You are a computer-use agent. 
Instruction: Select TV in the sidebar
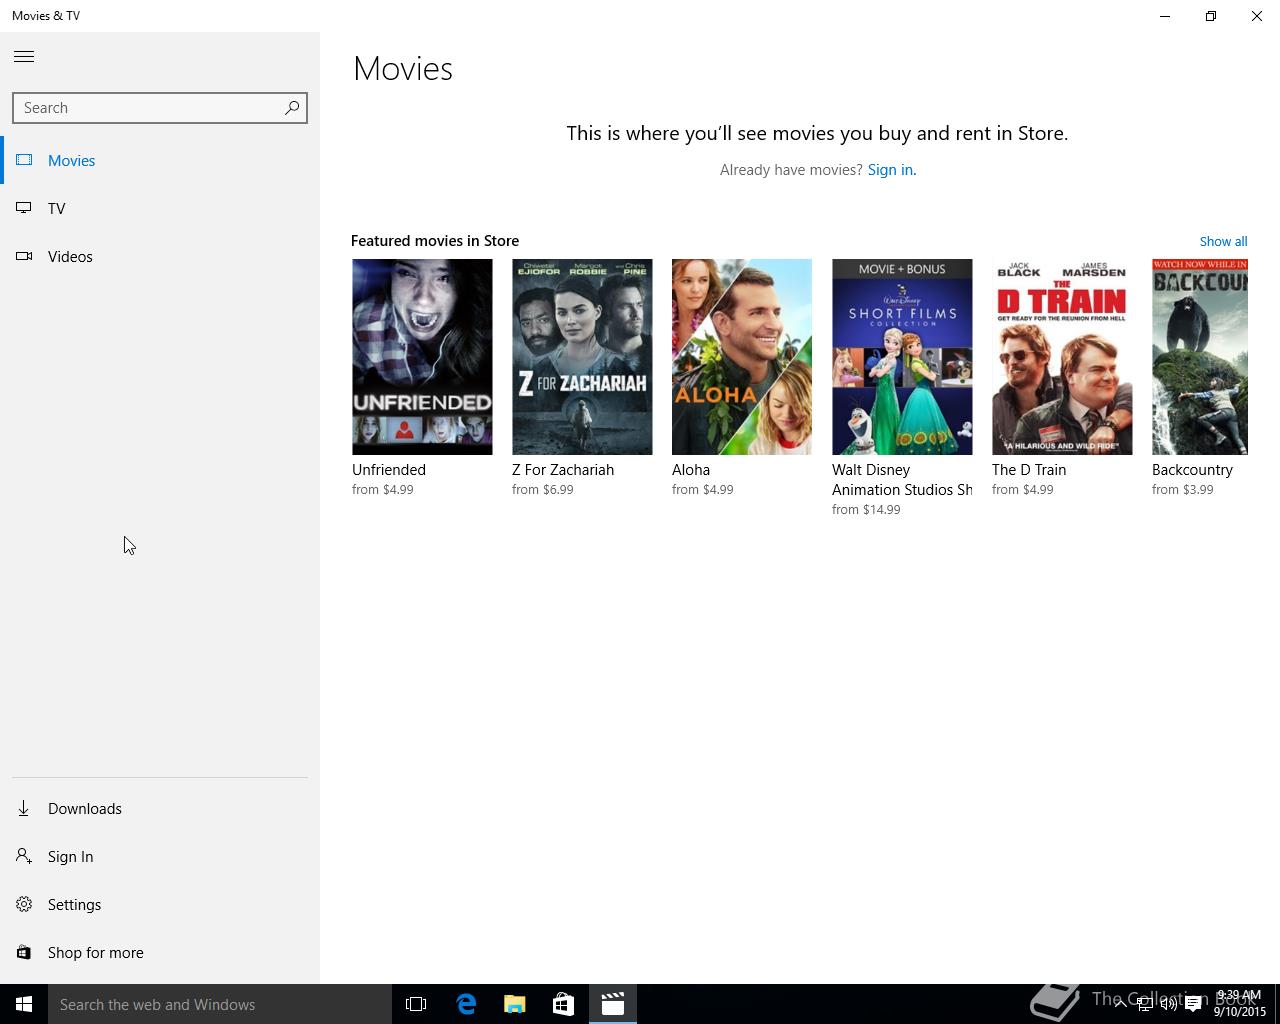pyautogui.click(x=160, y=208)
